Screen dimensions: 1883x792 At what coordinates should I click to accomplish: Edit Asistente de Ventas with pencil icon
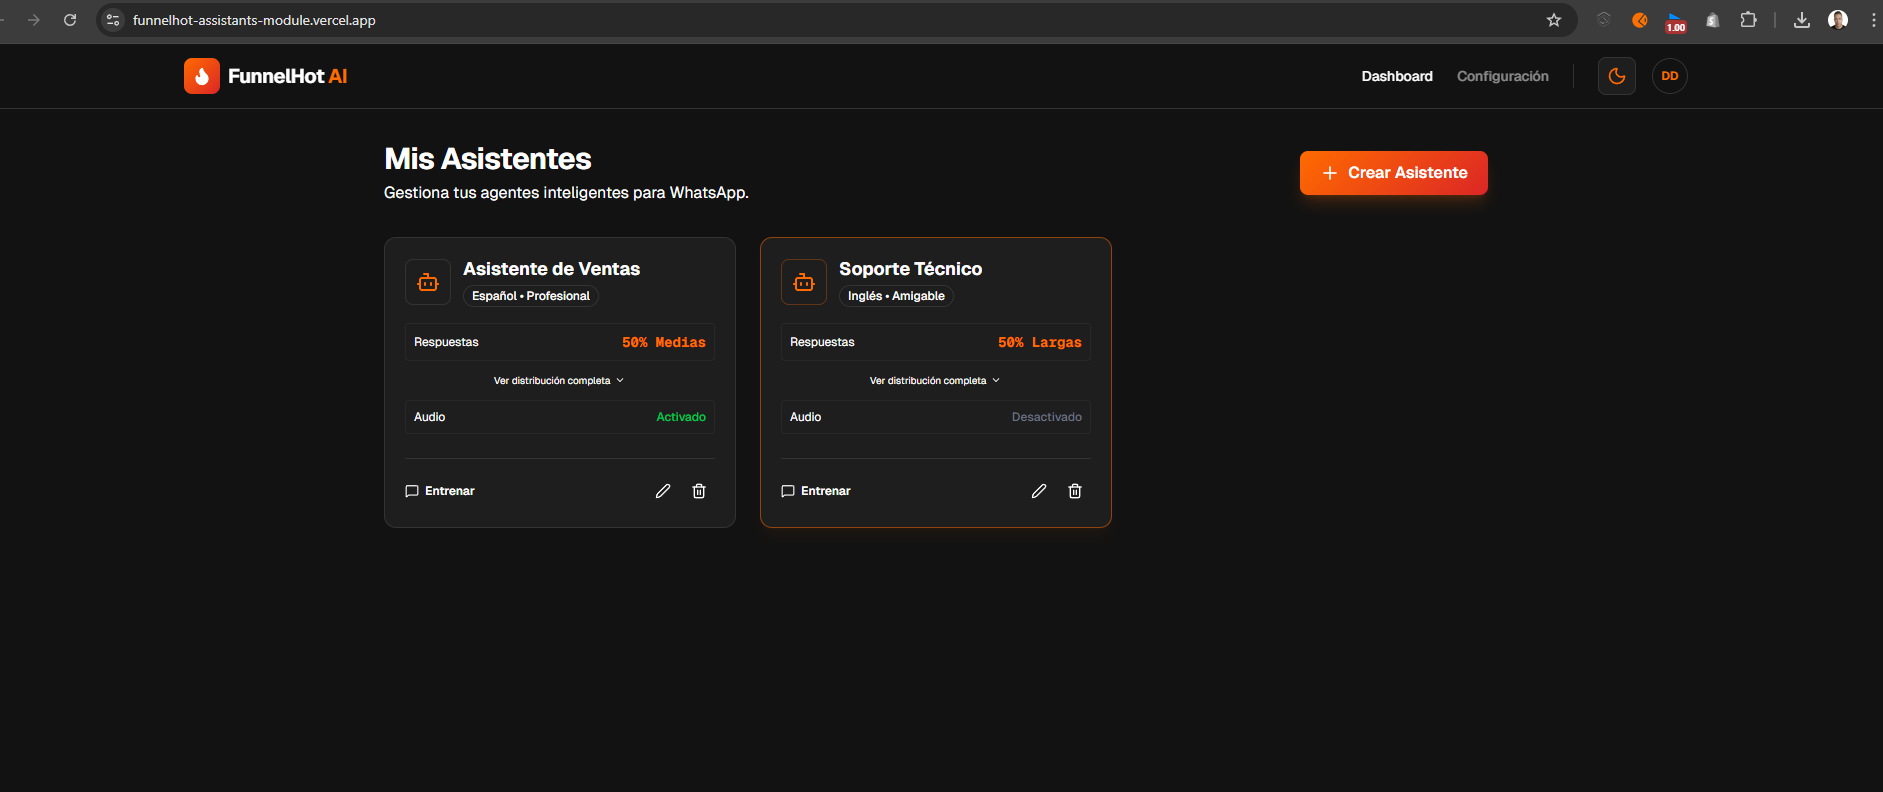coord(663,491)
